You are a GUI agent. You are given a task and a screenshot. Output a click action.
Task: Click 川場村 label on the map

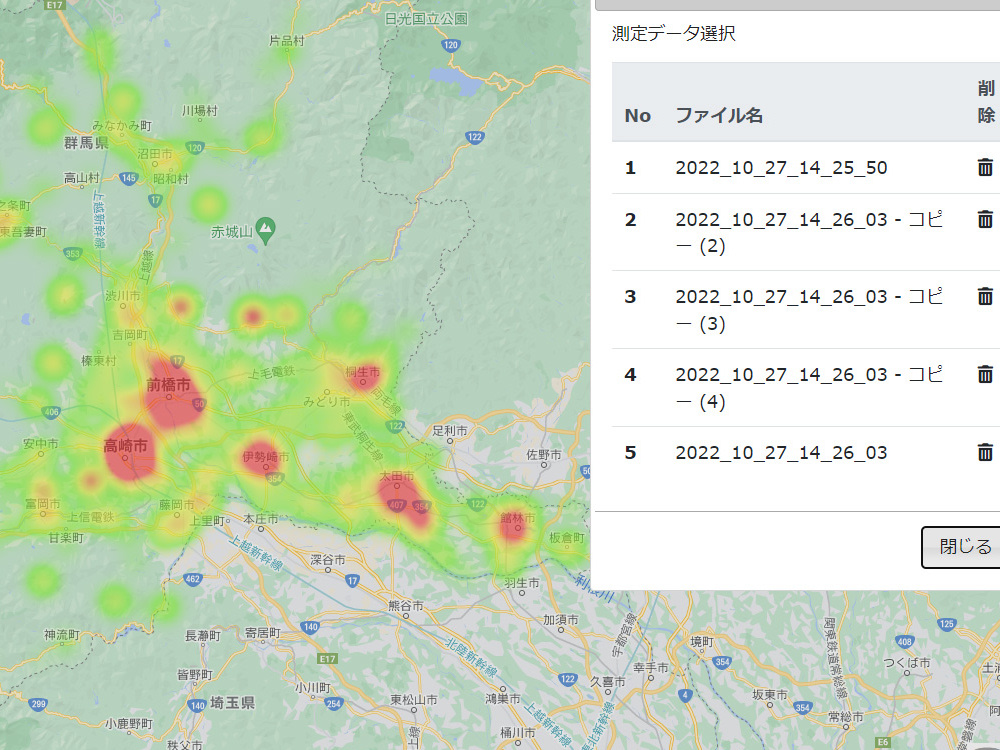[x=200, y=110]
